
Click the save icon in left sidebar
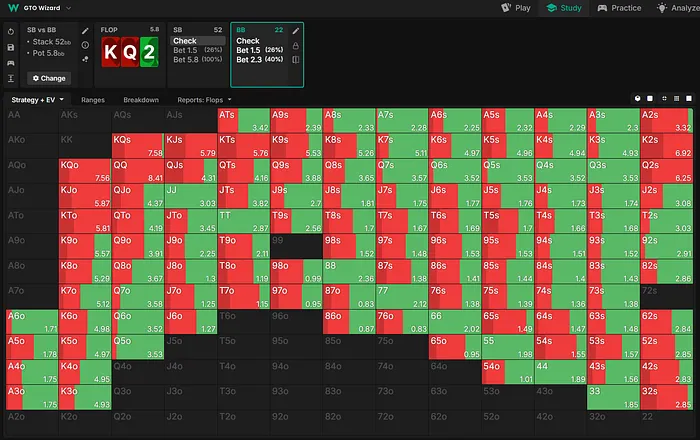click(x=10, y=47)
